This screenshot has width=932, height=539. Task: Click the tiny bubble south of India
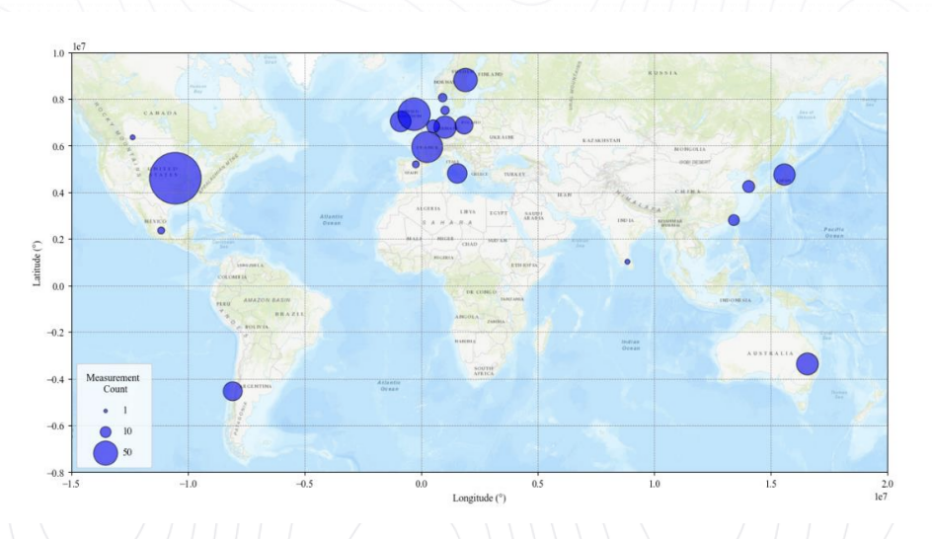pos(627,262)
